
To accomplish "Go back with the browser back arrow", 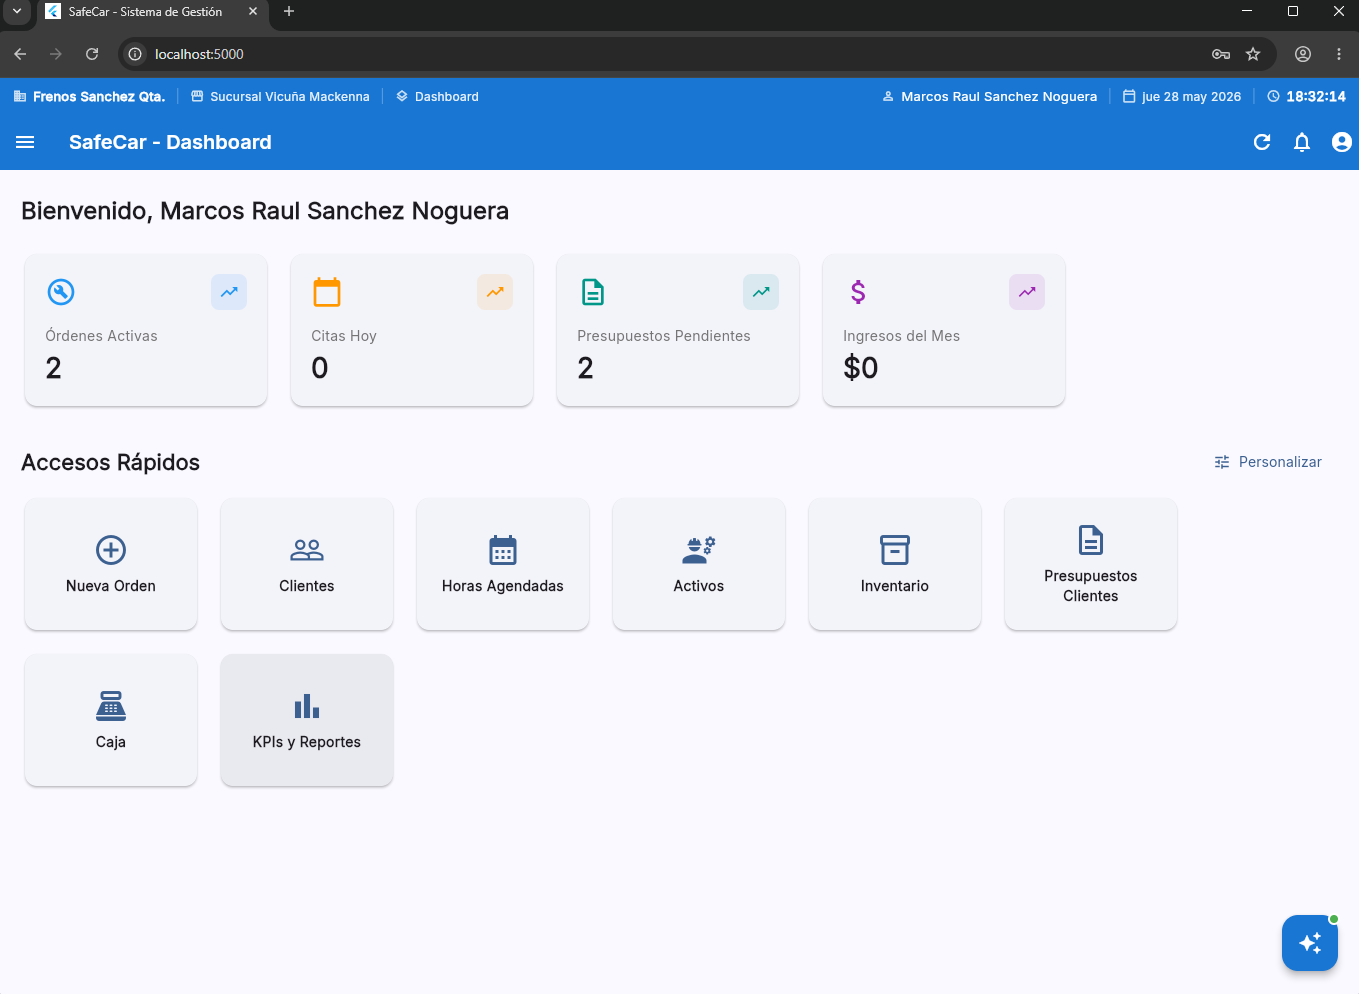I will (x=20, y=54).
